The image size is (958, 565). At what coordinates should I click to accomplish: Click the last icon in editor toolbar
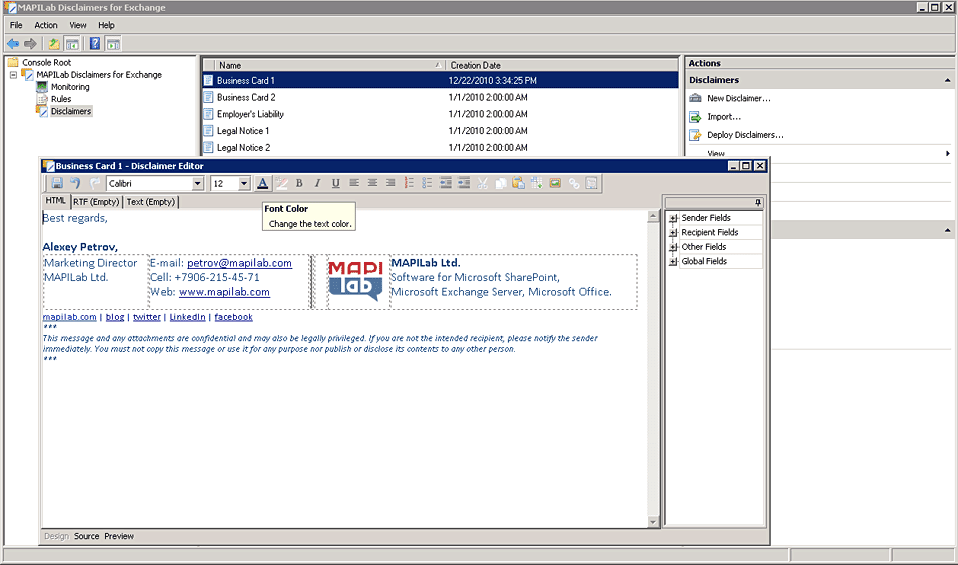point(591,183)
